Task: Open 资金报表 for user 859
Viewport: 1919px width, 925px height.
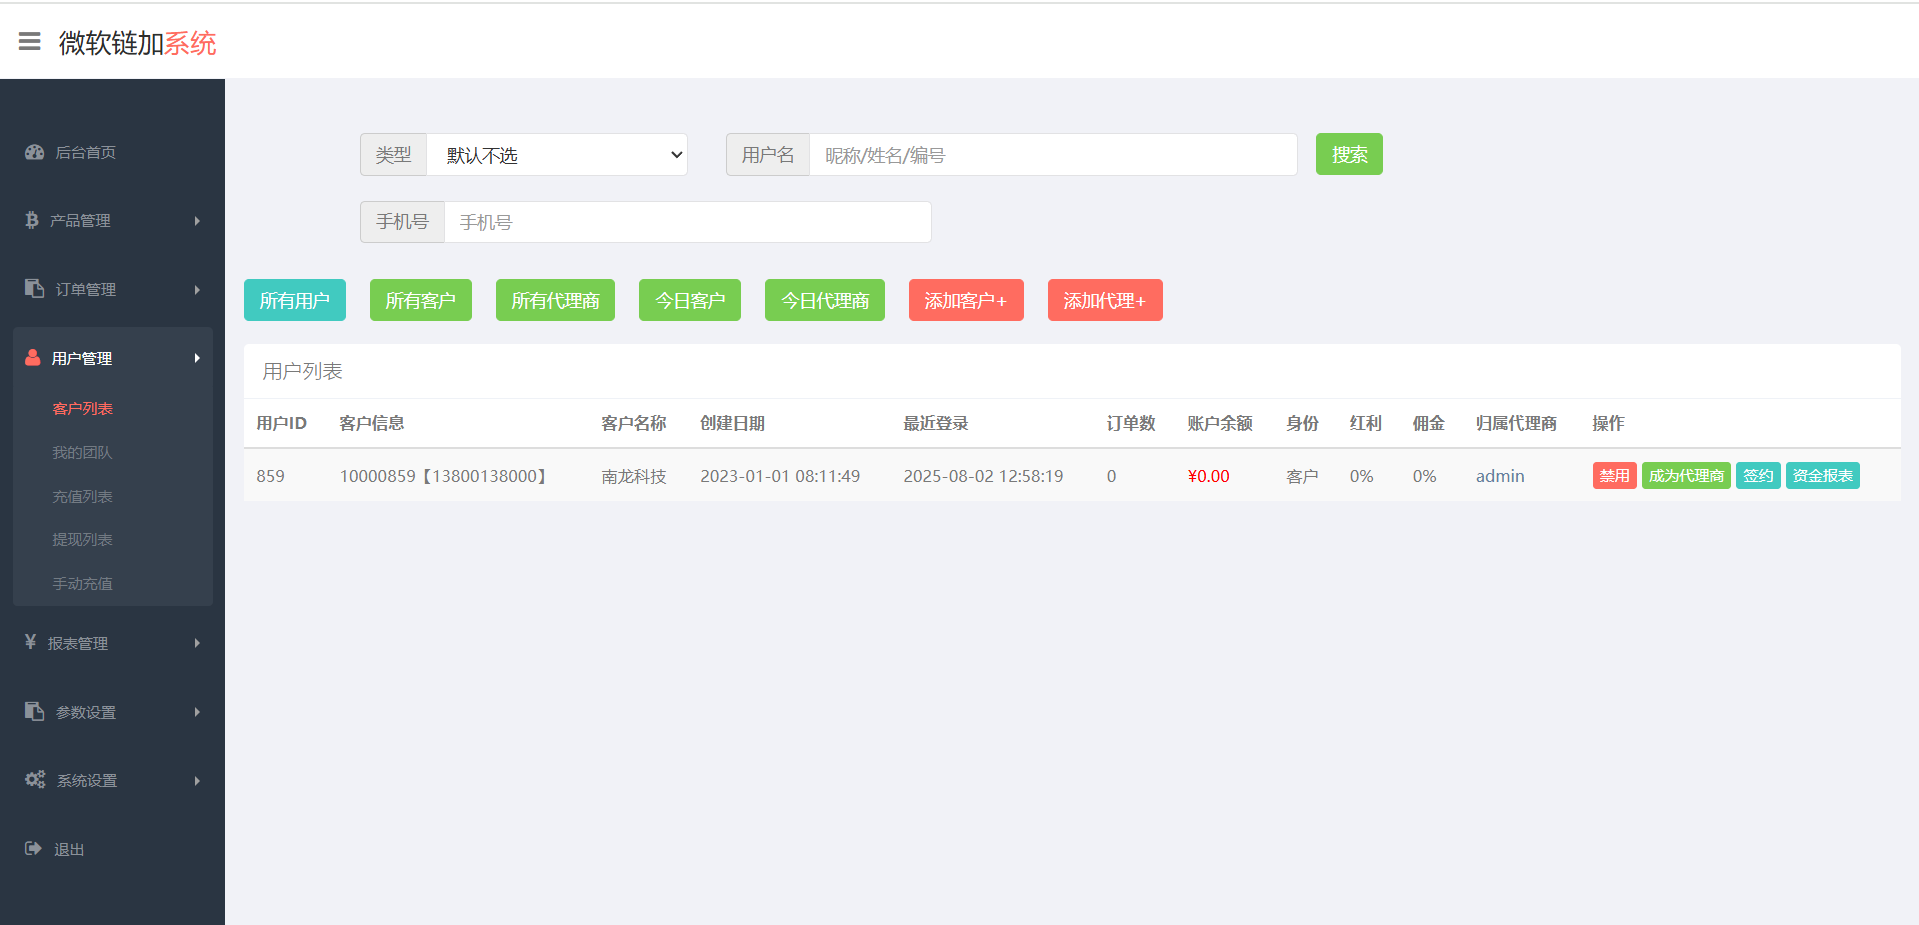Action: 1823,476
